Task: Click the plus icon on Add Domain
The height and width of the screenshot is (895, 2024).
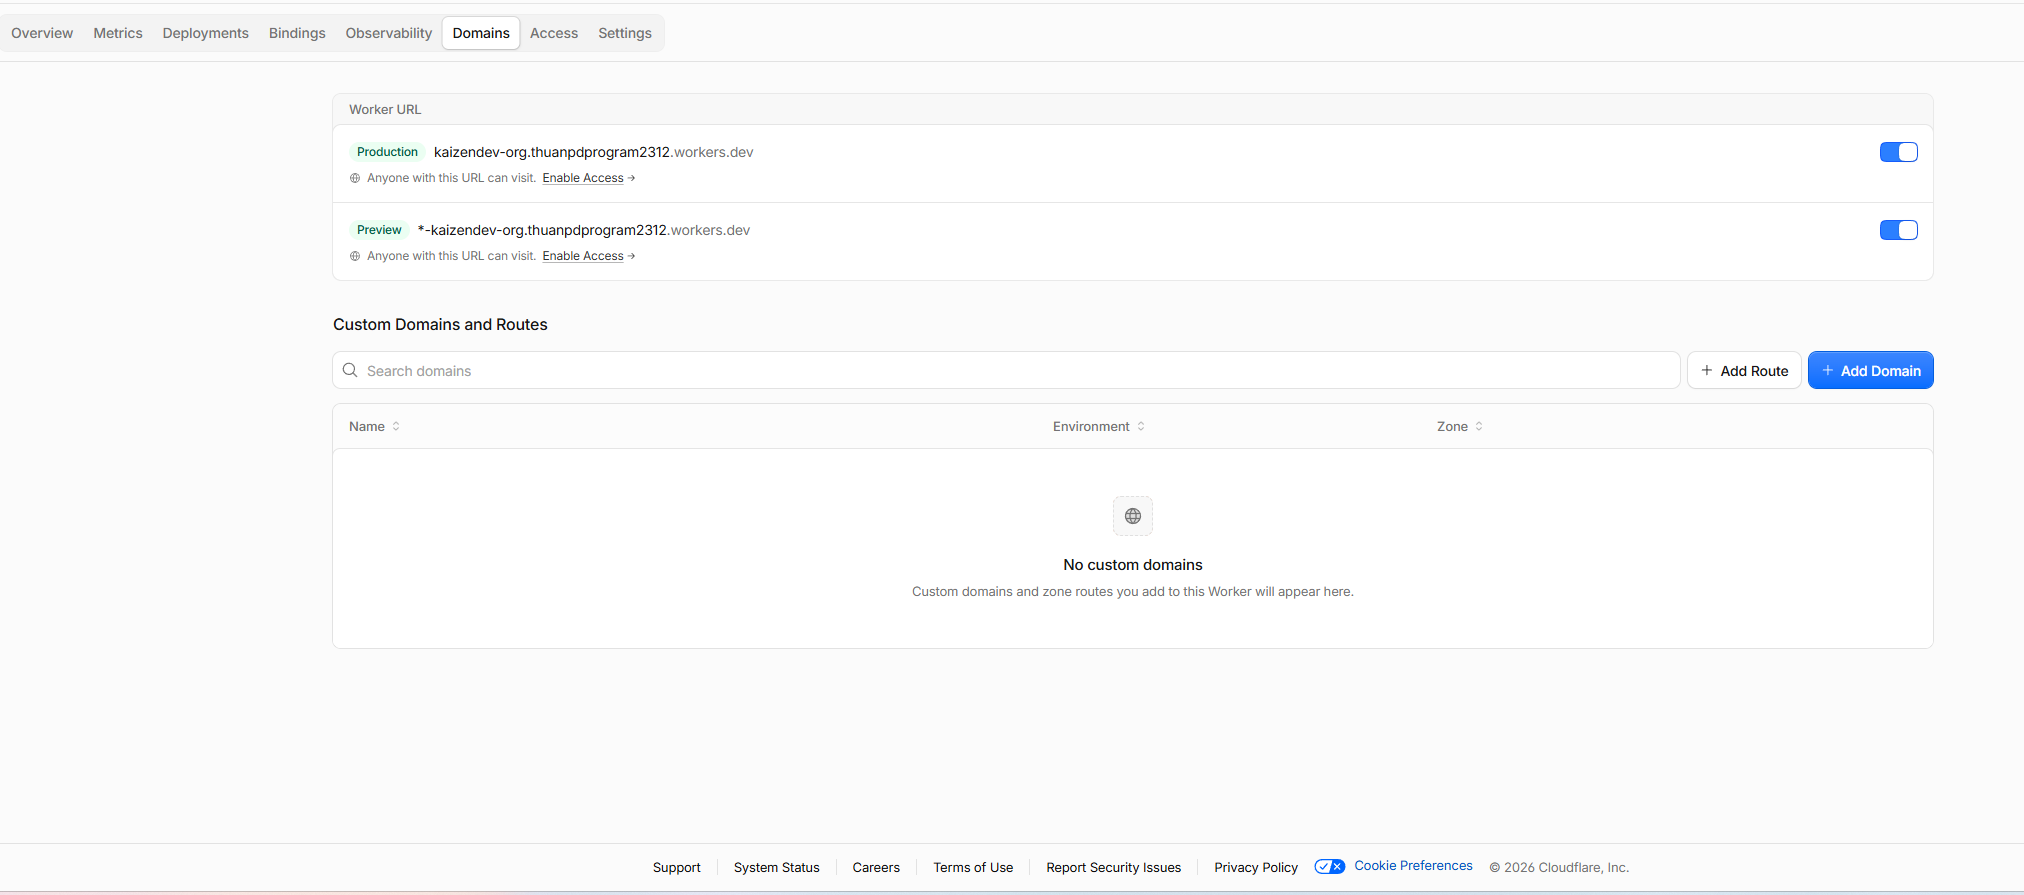Action: tap(1828, 370)
